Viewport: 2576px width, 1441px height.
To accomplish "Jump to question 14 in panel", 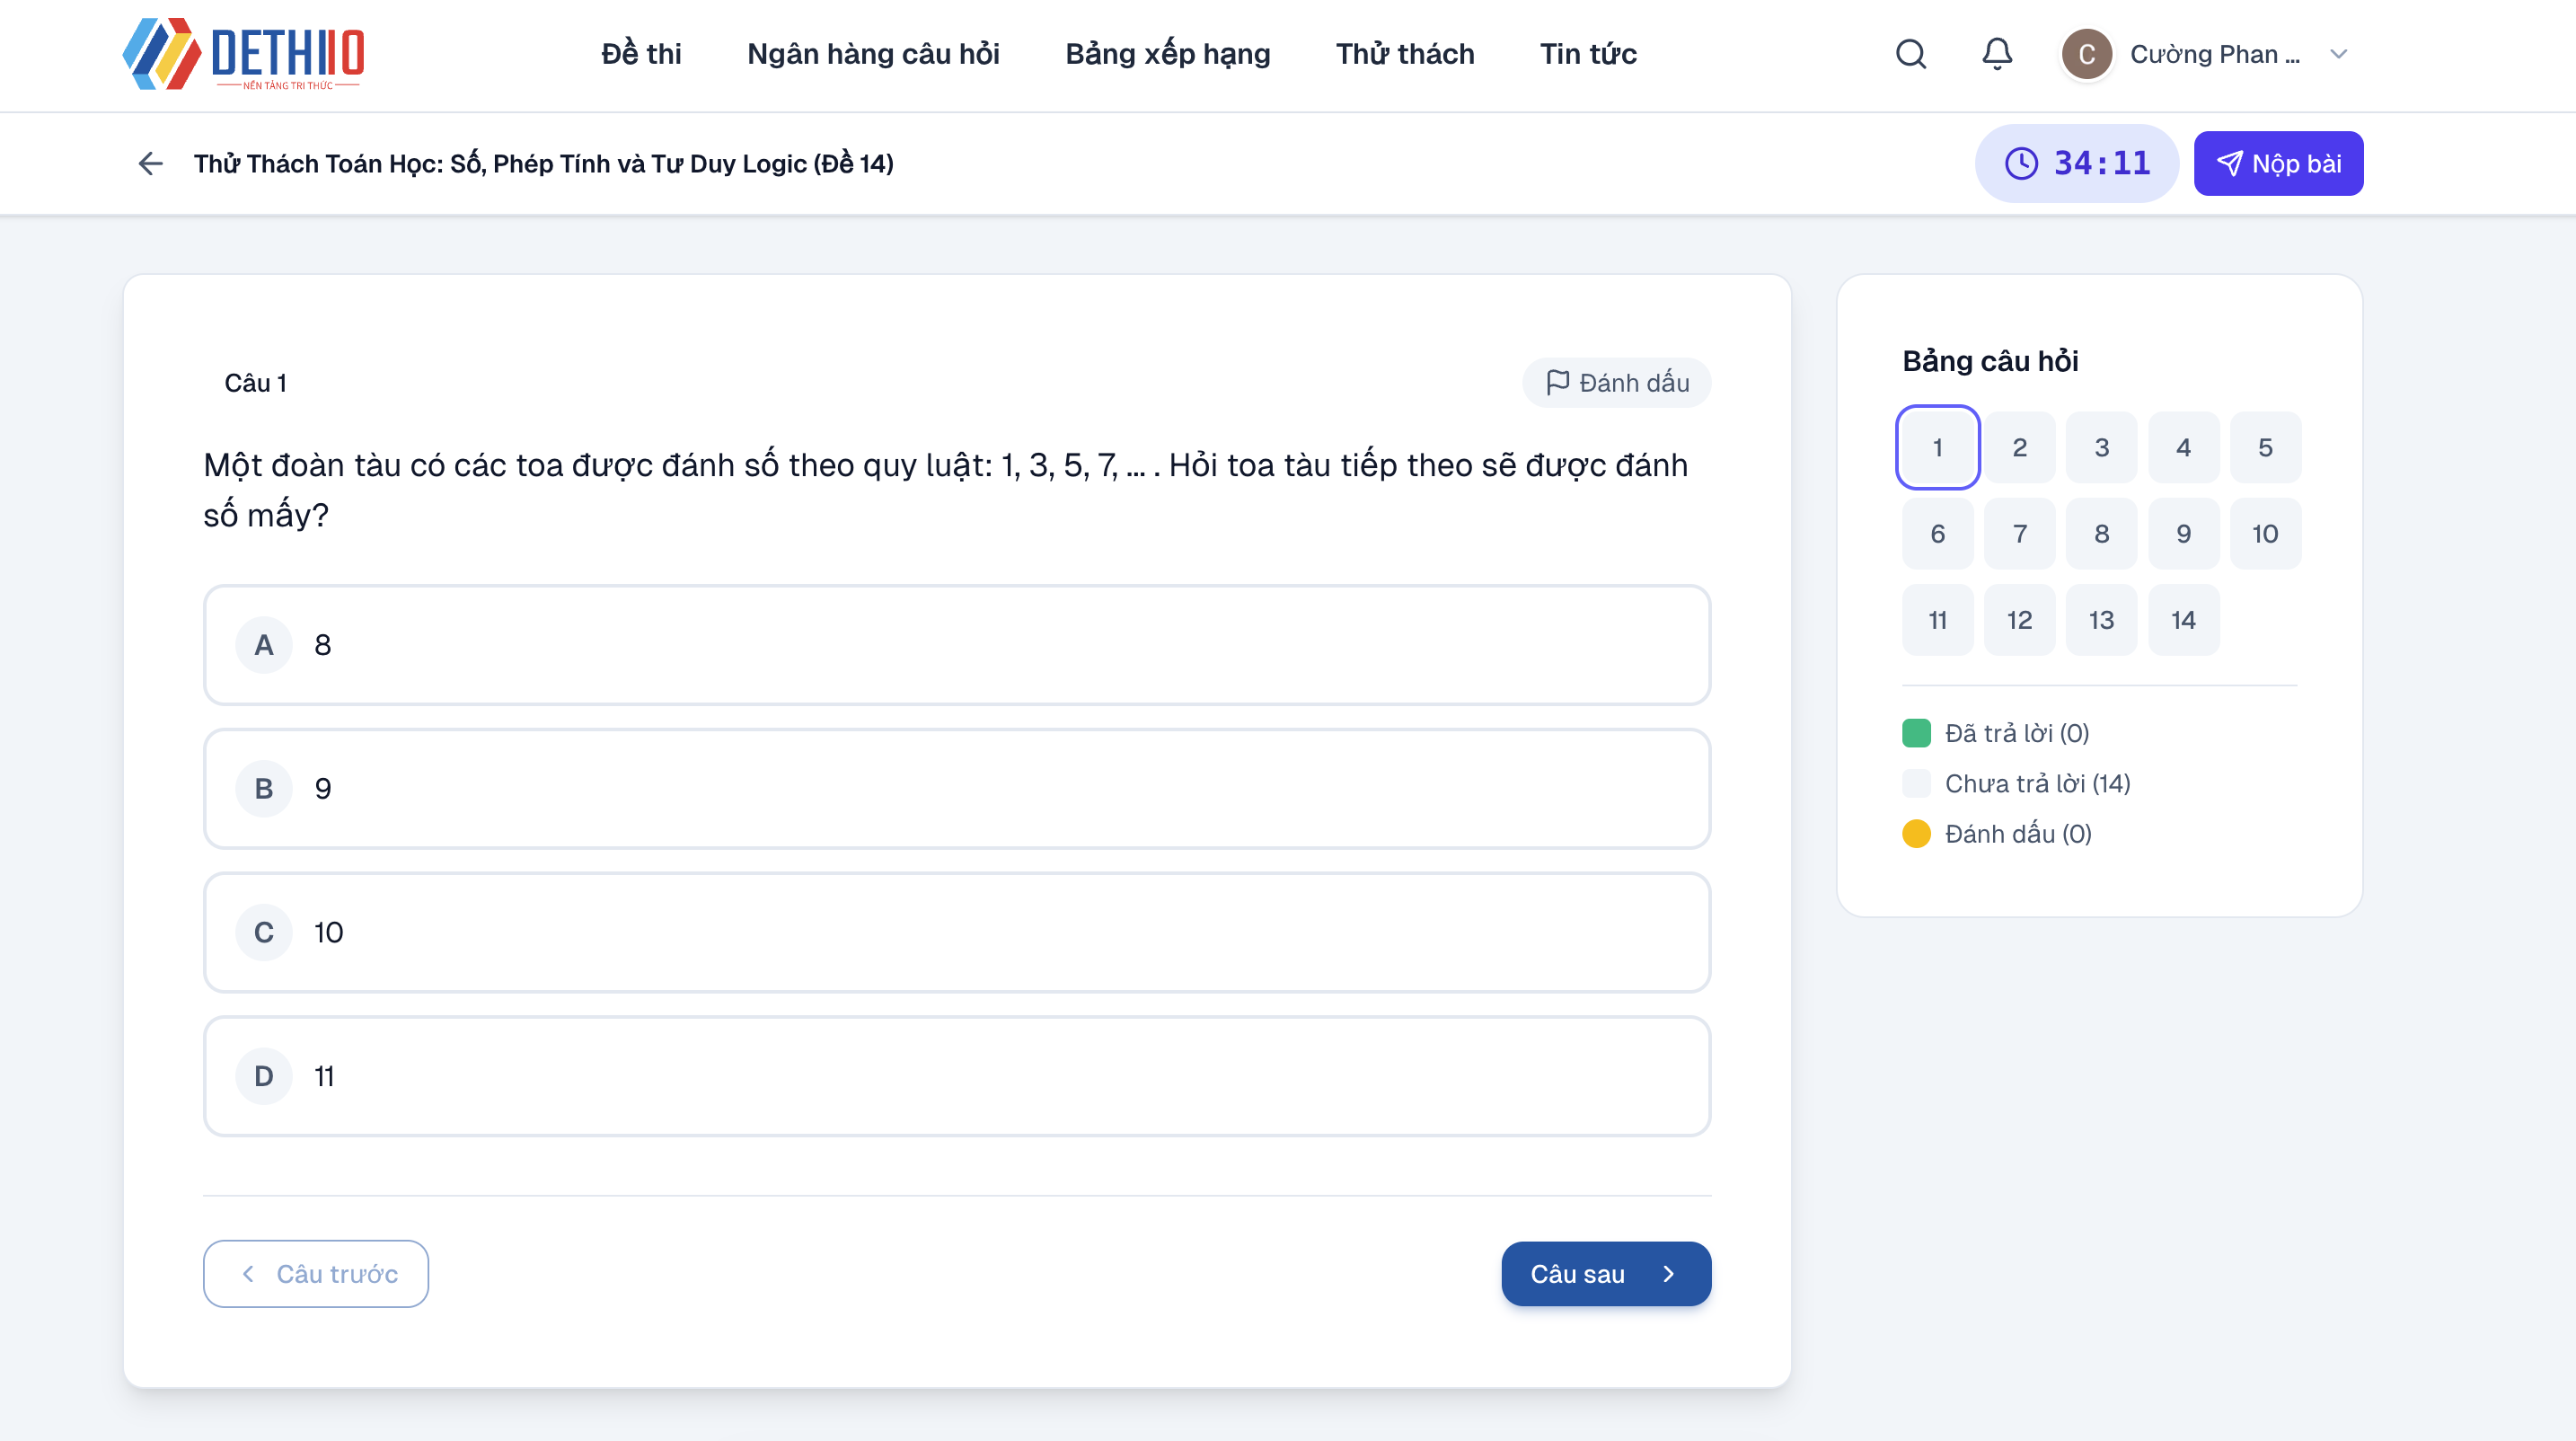I will [x=2184, y=620].
